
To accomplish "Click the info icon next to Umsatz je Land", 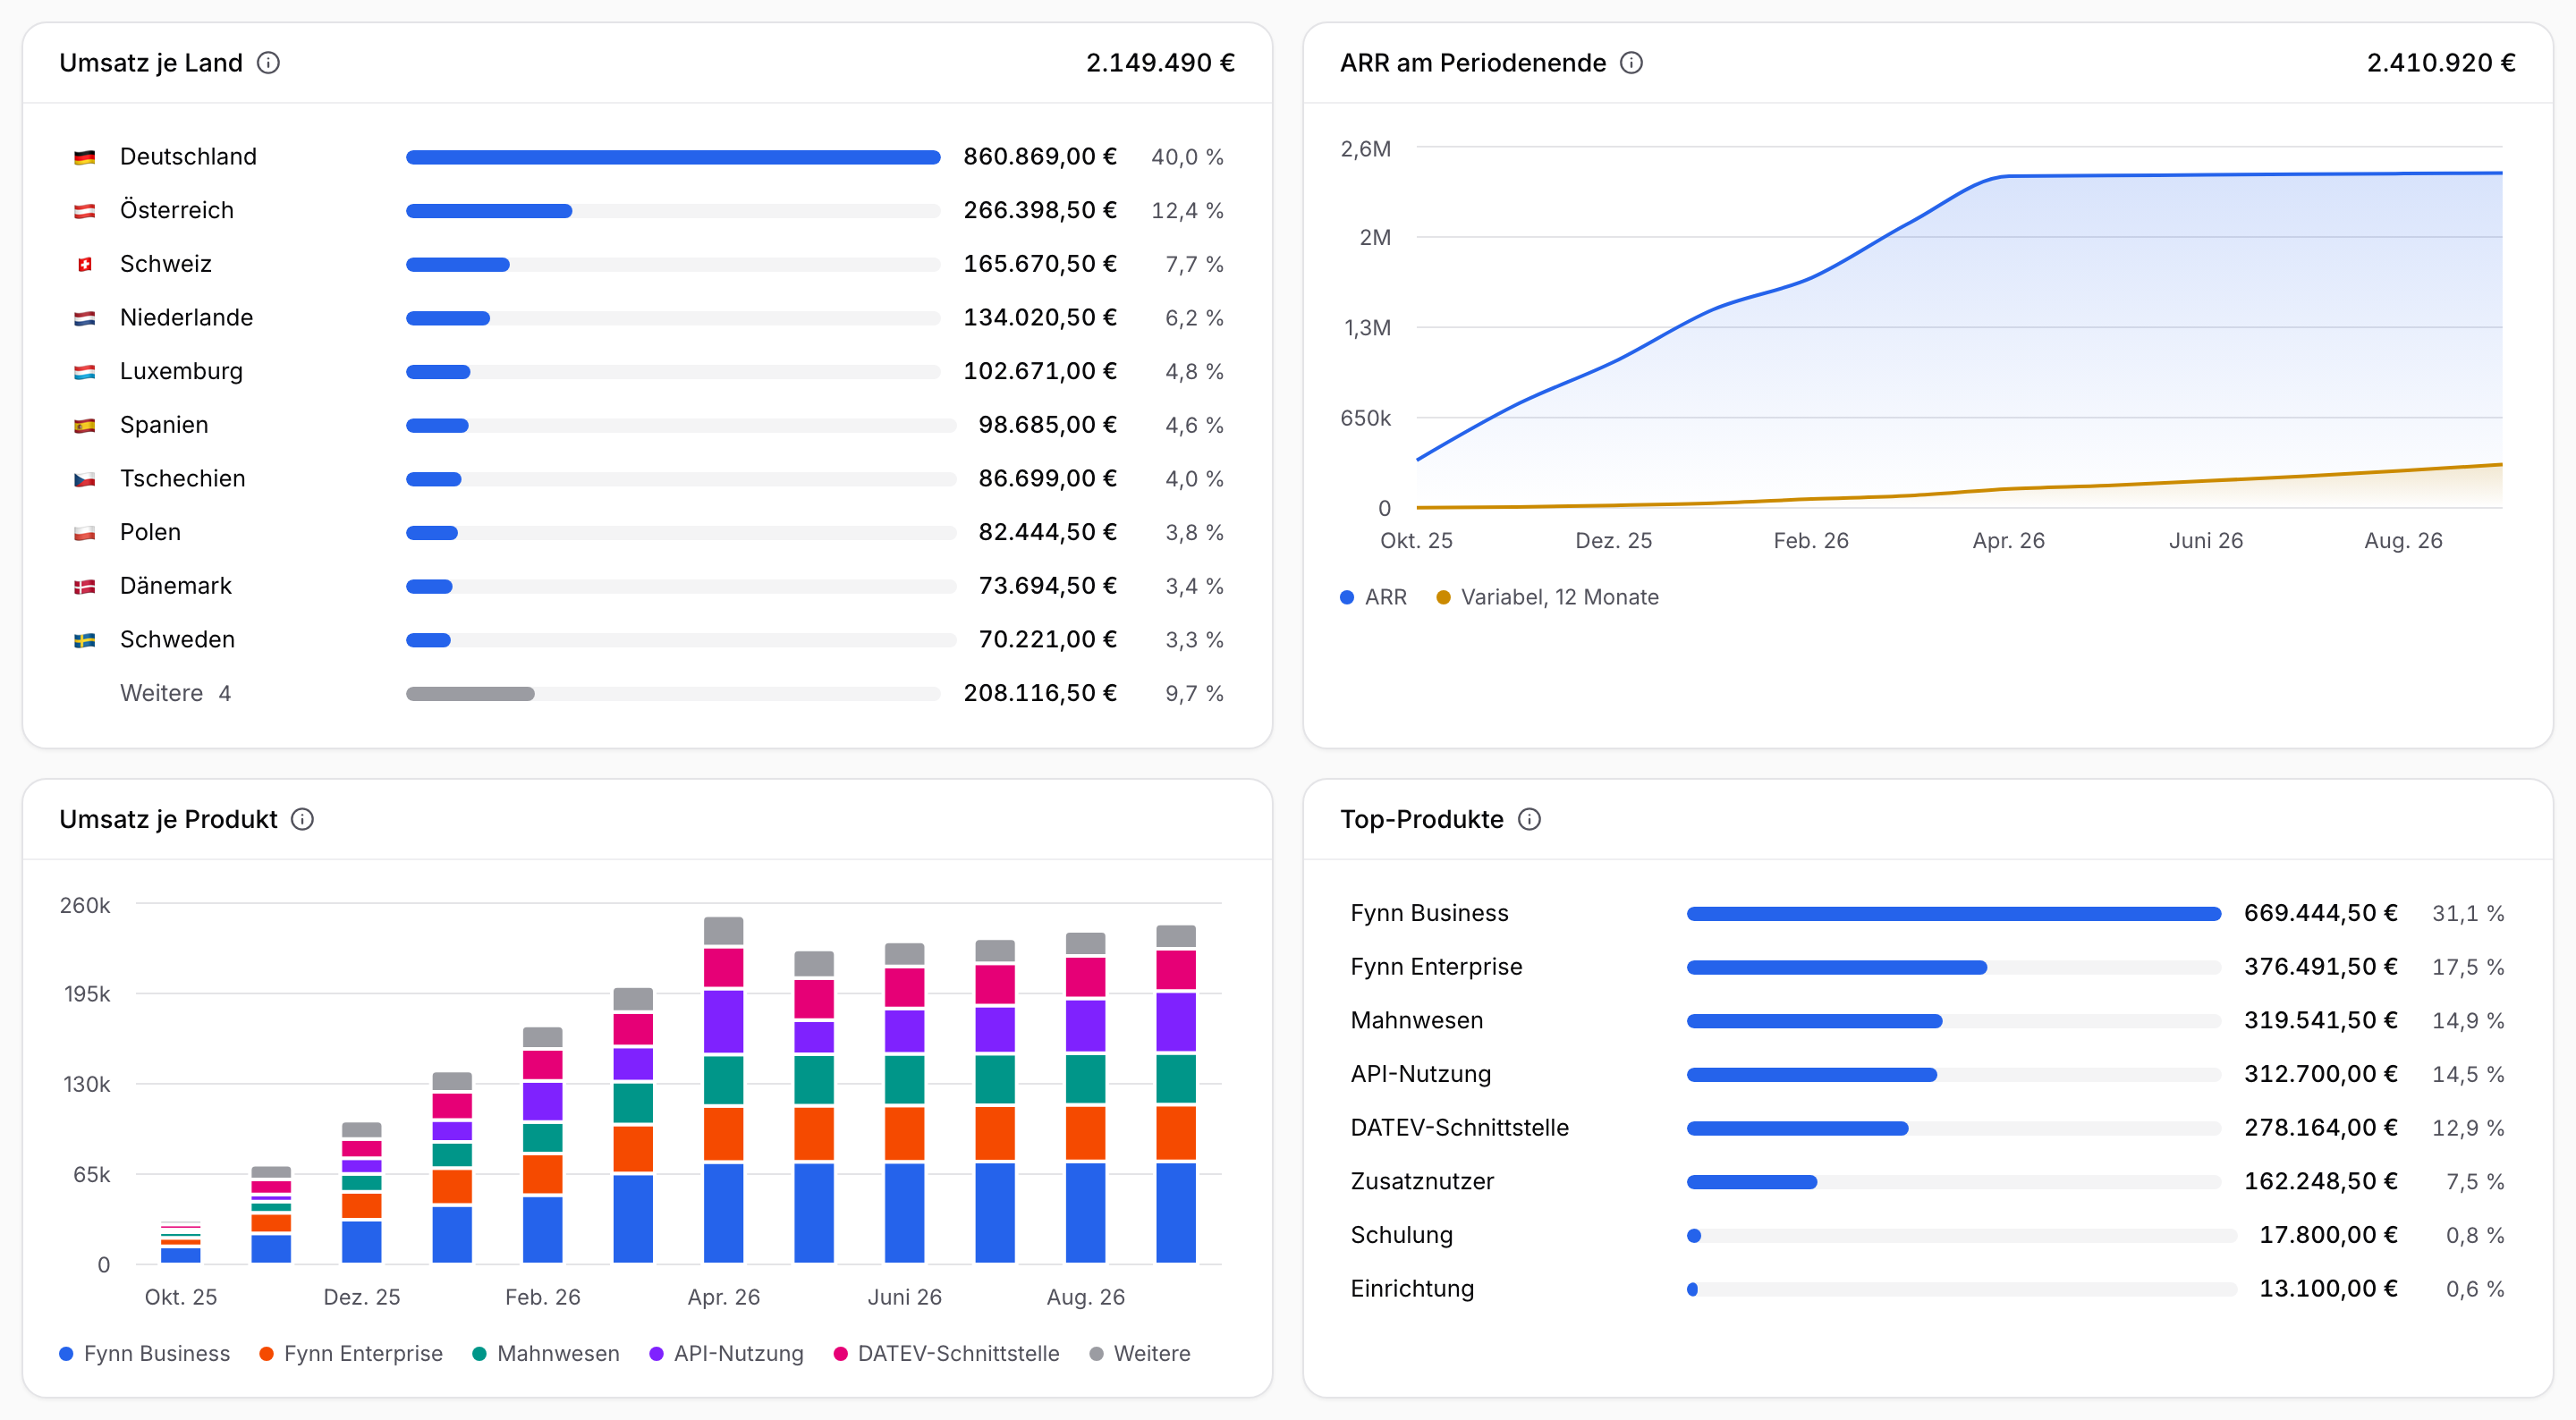I will click(268, 63).
